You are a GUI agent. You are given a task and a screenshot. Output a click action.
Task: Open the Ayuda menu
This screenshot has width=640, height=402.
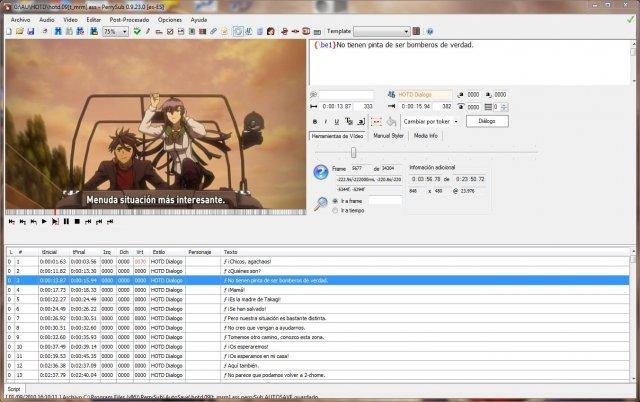point(199,20)
